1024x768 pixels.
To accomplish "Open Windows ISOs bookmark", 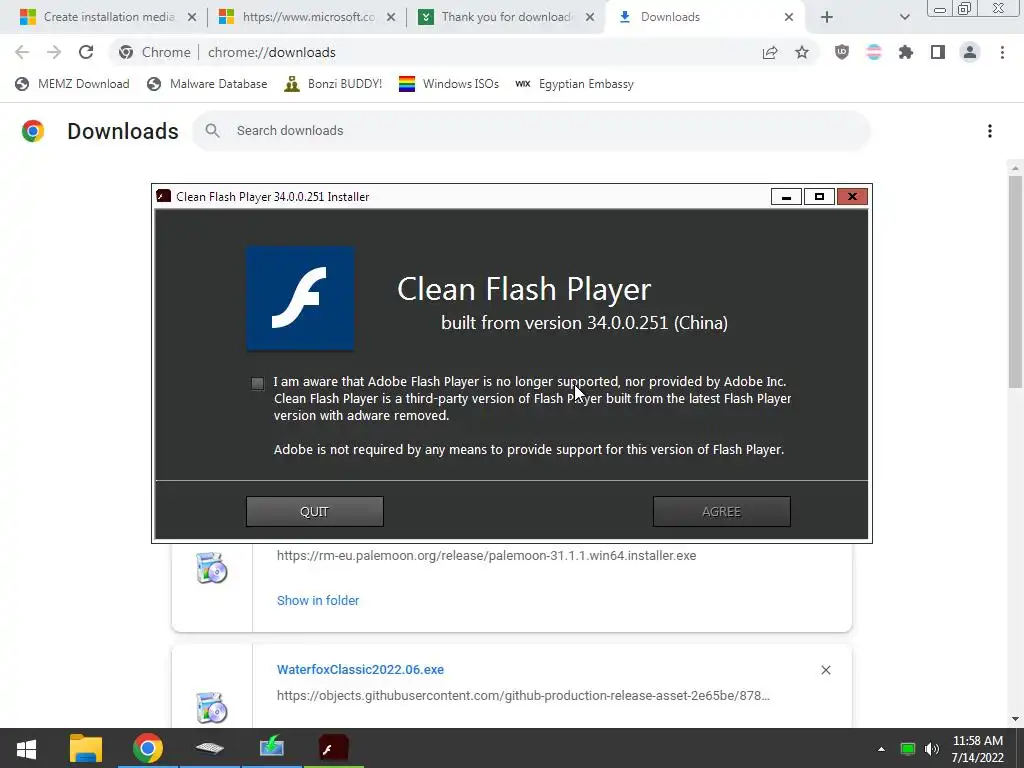I will coord(449,84).
